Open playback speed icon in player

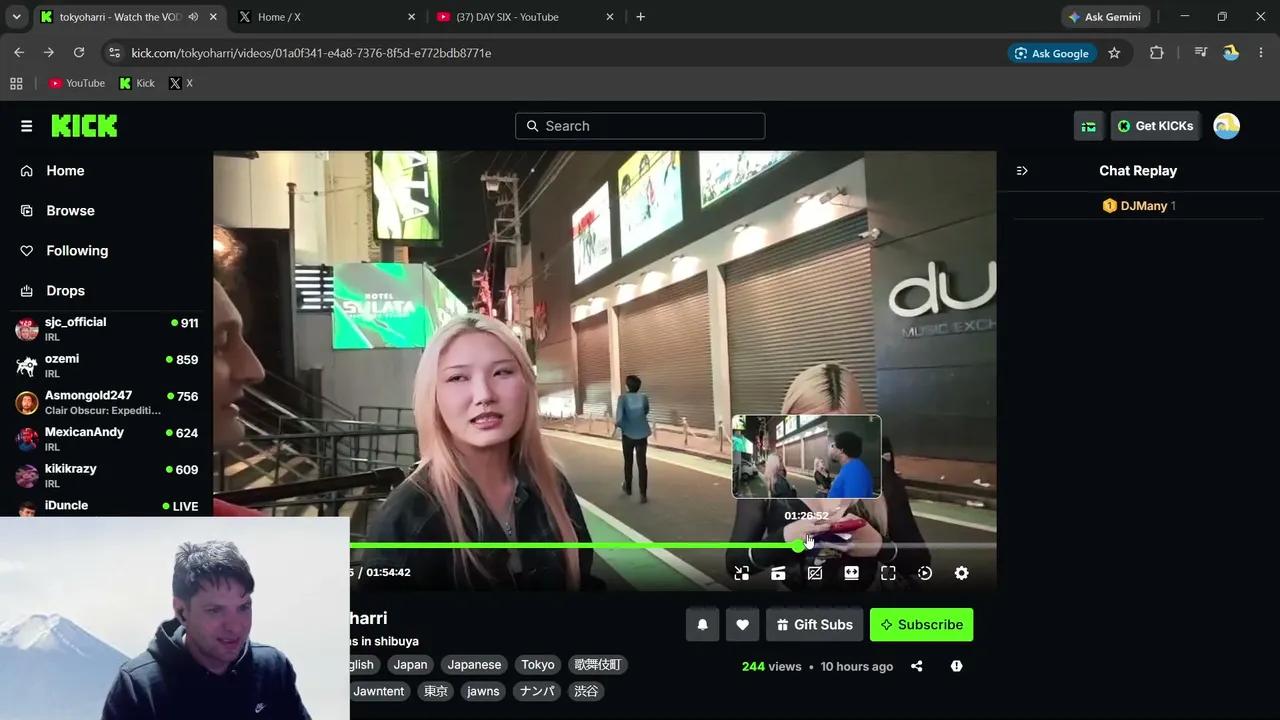(925, 573)
